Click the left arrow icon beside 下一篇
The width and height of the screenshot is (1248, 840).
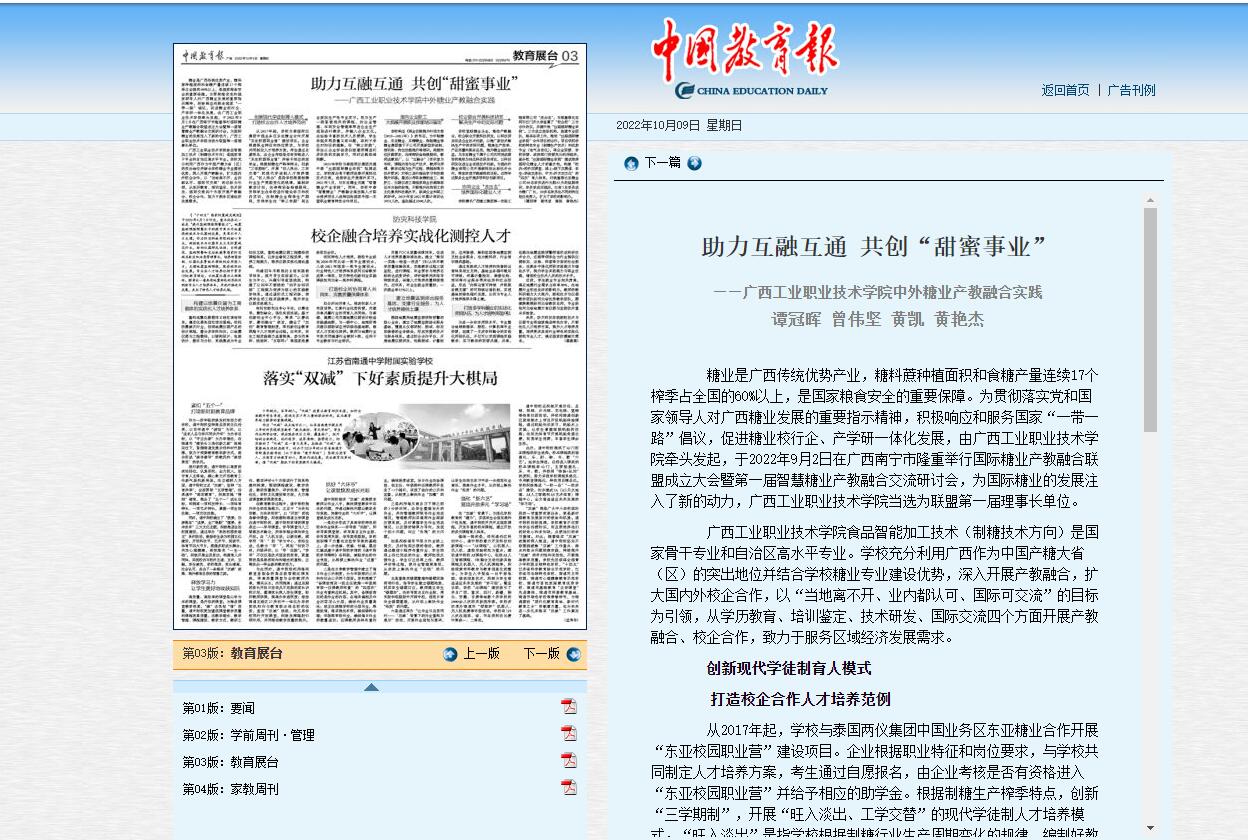click(x=631, y=163)
